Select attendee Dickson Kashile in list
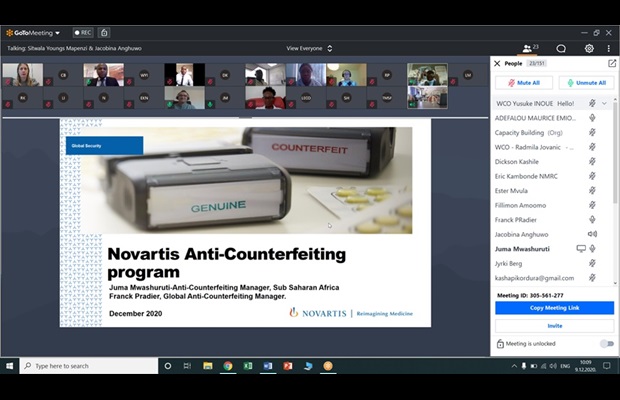Screen dimensions: 620x400 516,162
